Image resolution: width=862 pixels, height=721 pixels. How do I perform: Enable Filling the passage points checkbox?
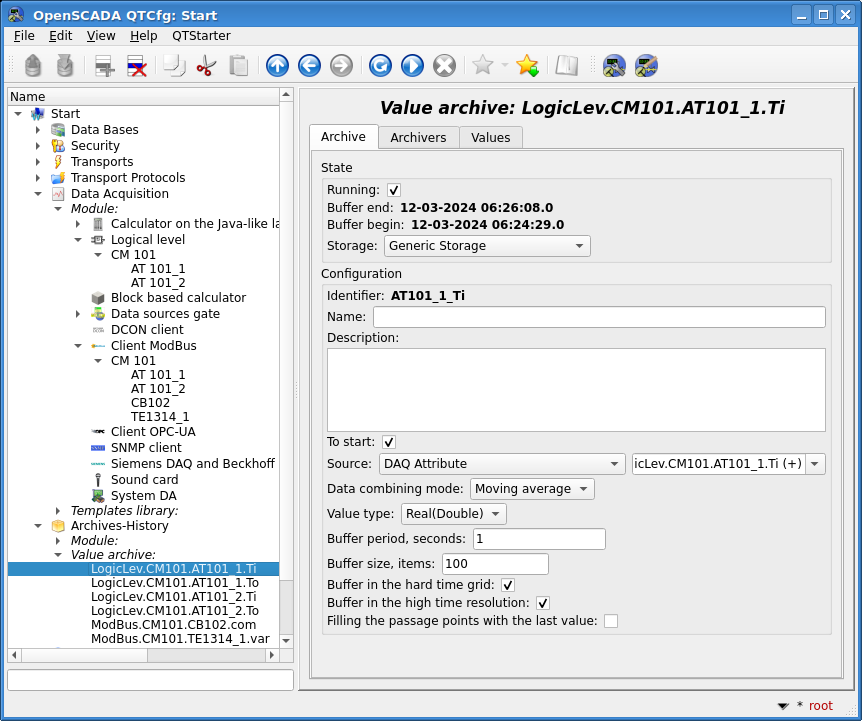611,621
